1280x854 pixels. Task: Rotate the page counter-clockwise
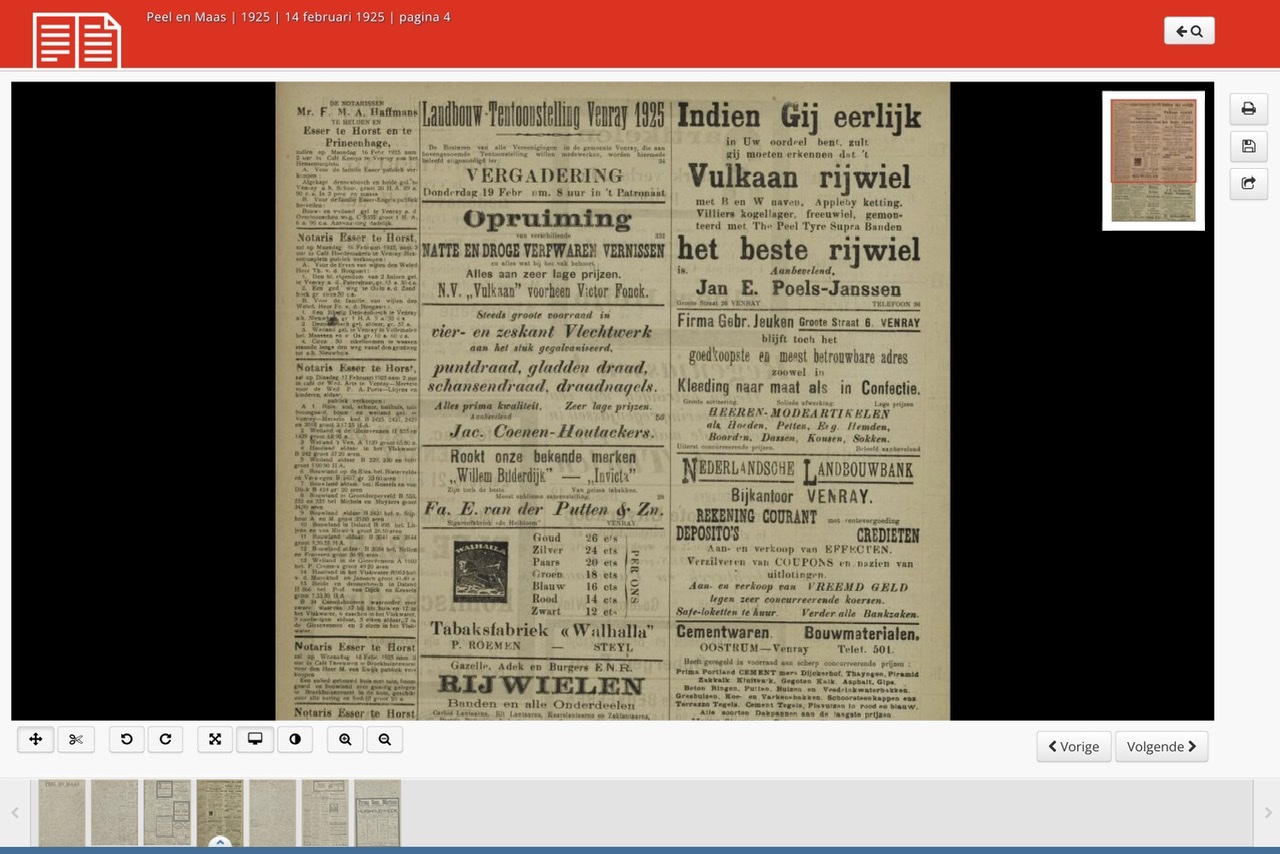point(127,740)
